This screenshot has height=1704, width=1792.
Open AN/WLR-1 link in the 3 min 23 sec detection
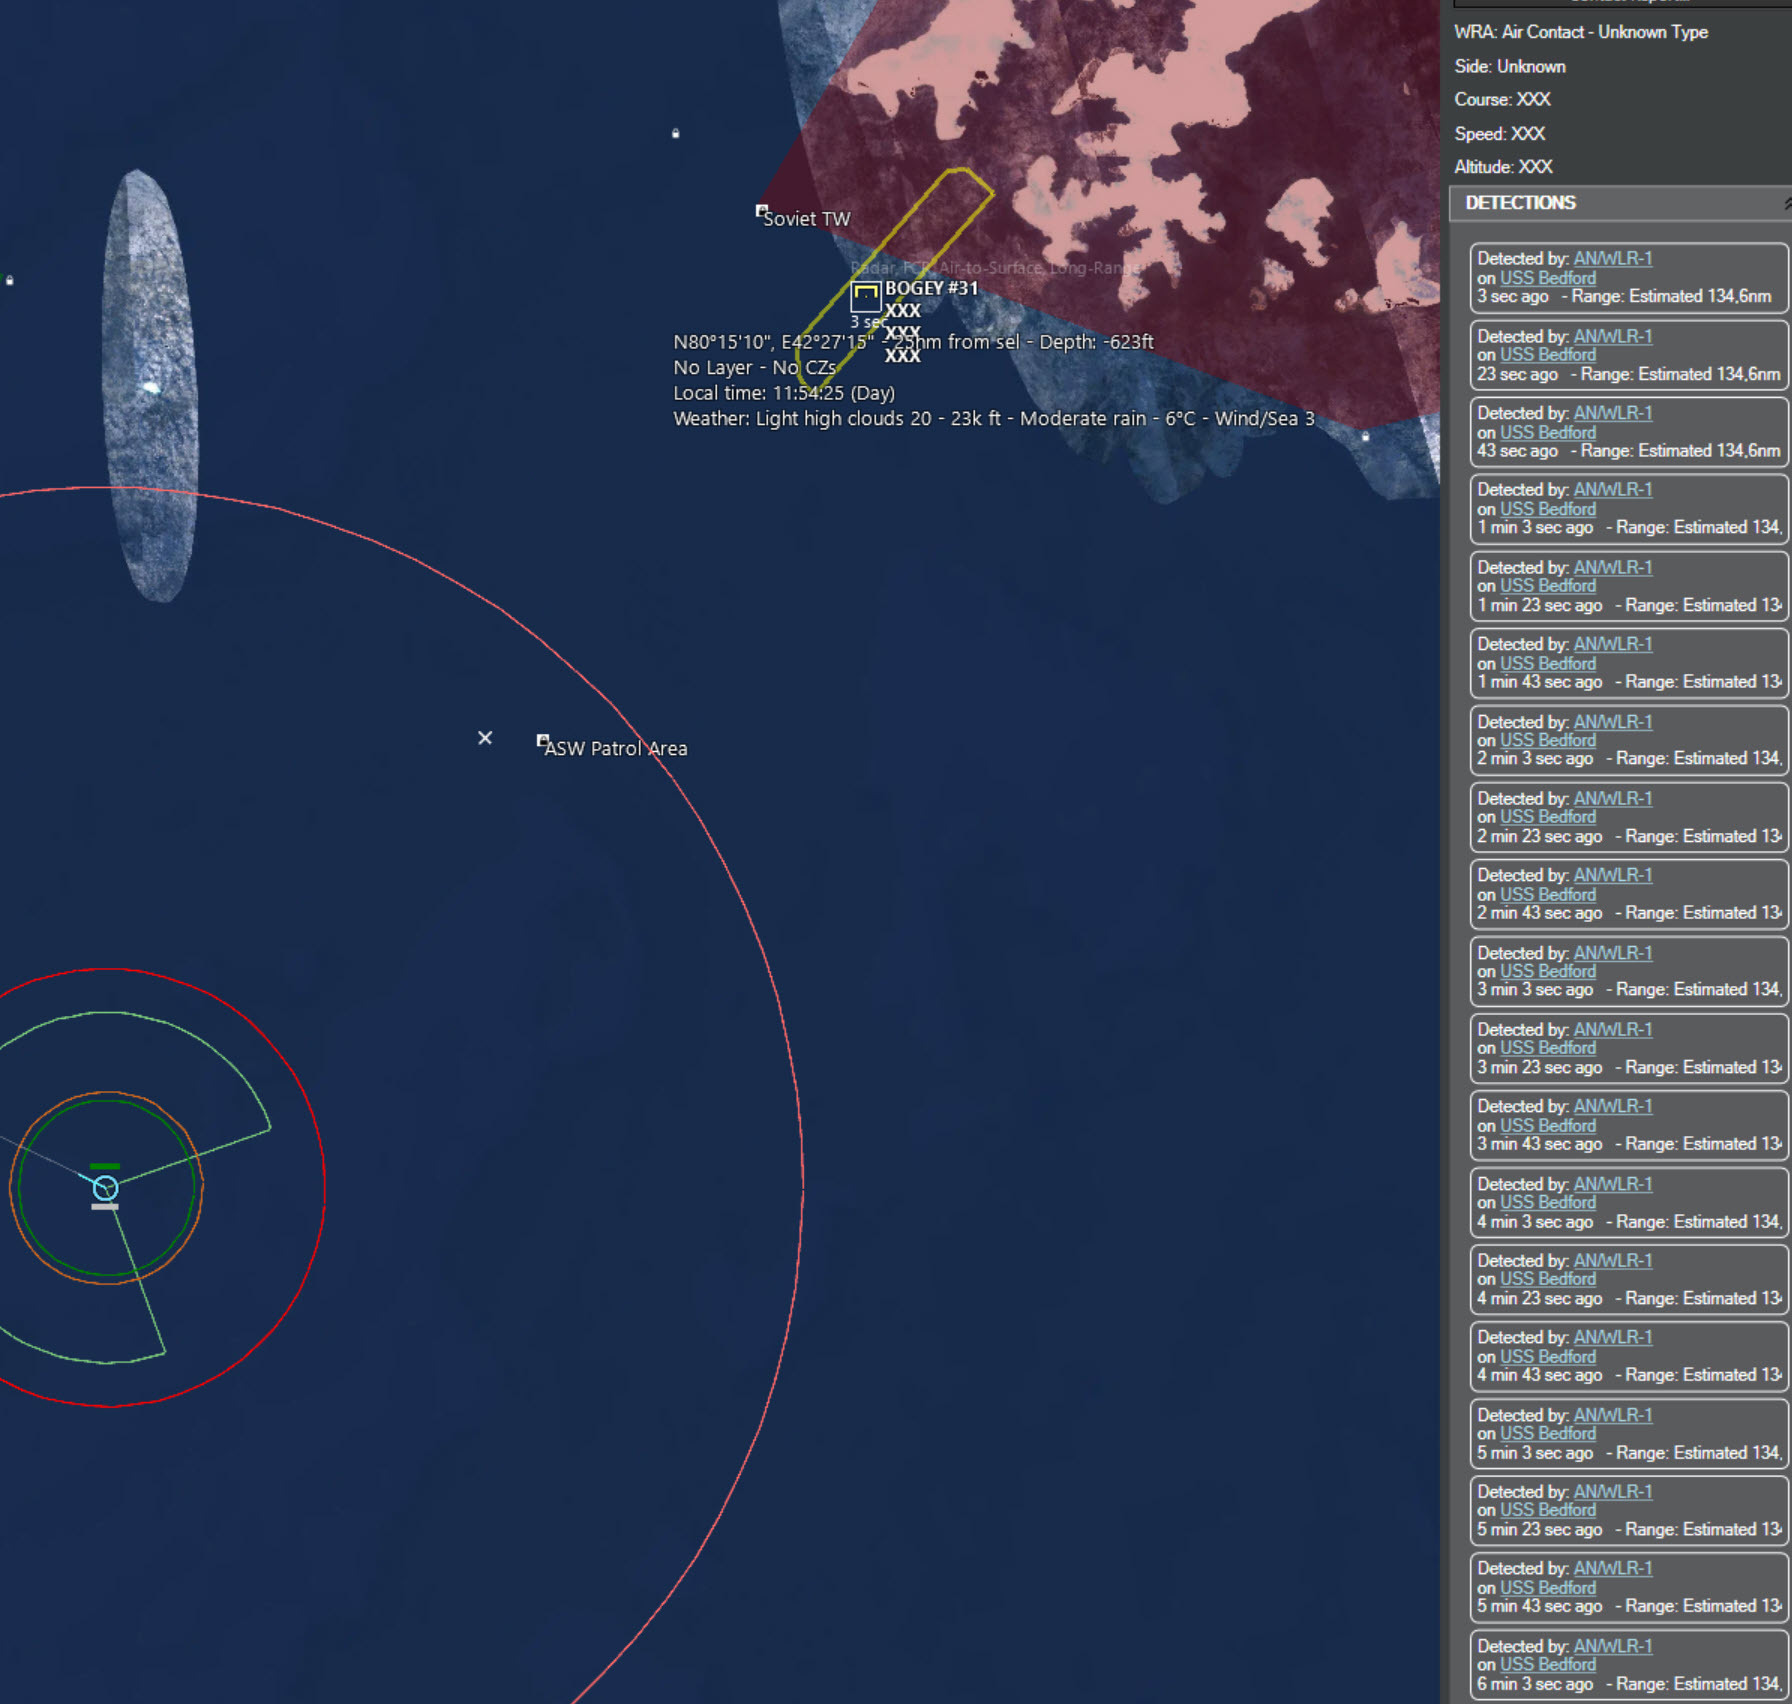tap(1612, 1029)
